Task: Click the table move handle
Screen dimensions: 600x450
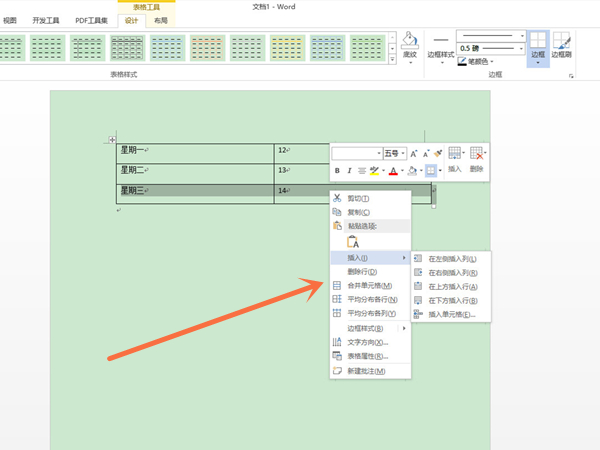Action: (111, 140)
